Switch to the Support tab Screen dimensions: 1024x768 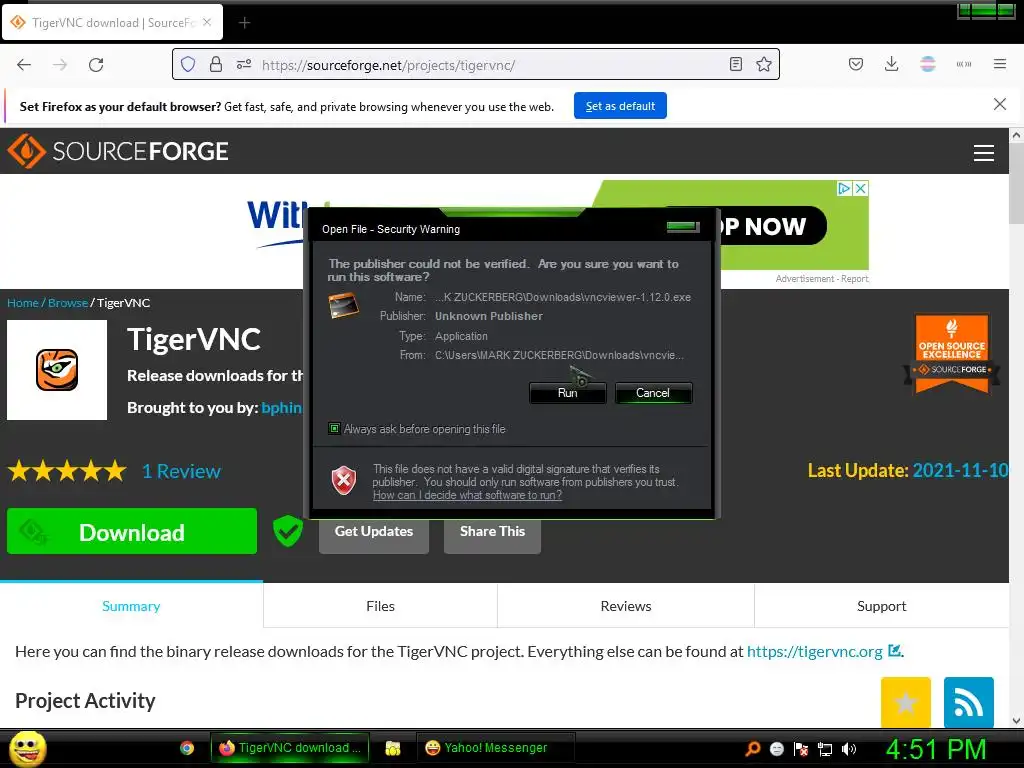[x=882, y=606]
